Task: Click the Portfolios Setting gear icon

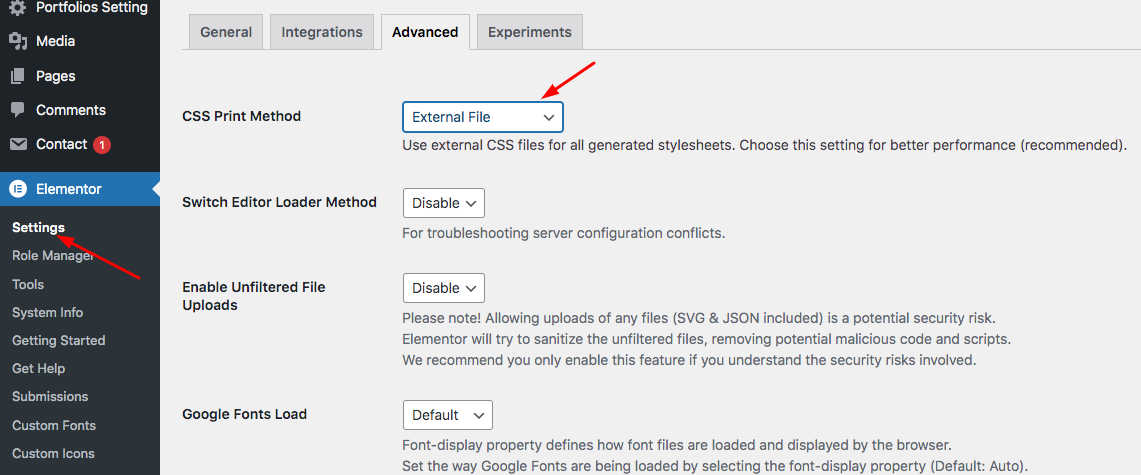Action: point(18,8)
